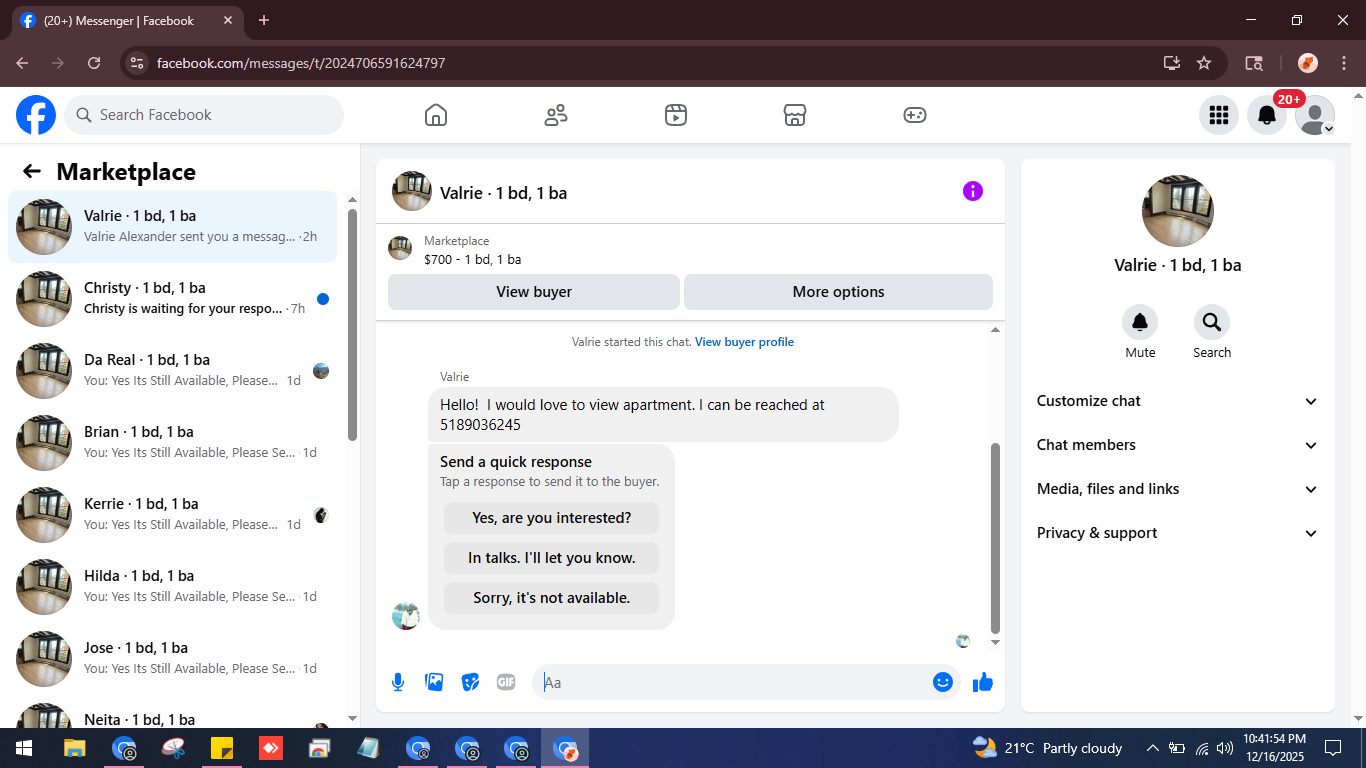Screen dimensions: 1366x768
Task: Click the message containing 5189036245
Action: [x=663, y=414]
